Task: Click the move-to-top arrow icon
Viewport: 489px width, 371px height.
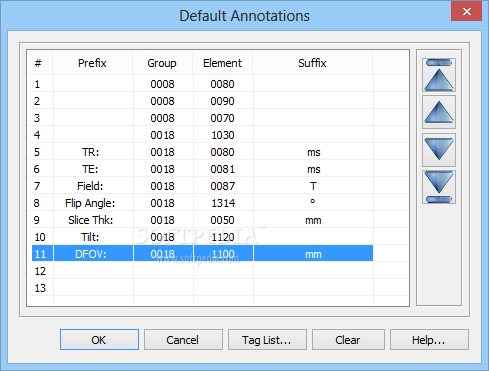Action: 439,75
